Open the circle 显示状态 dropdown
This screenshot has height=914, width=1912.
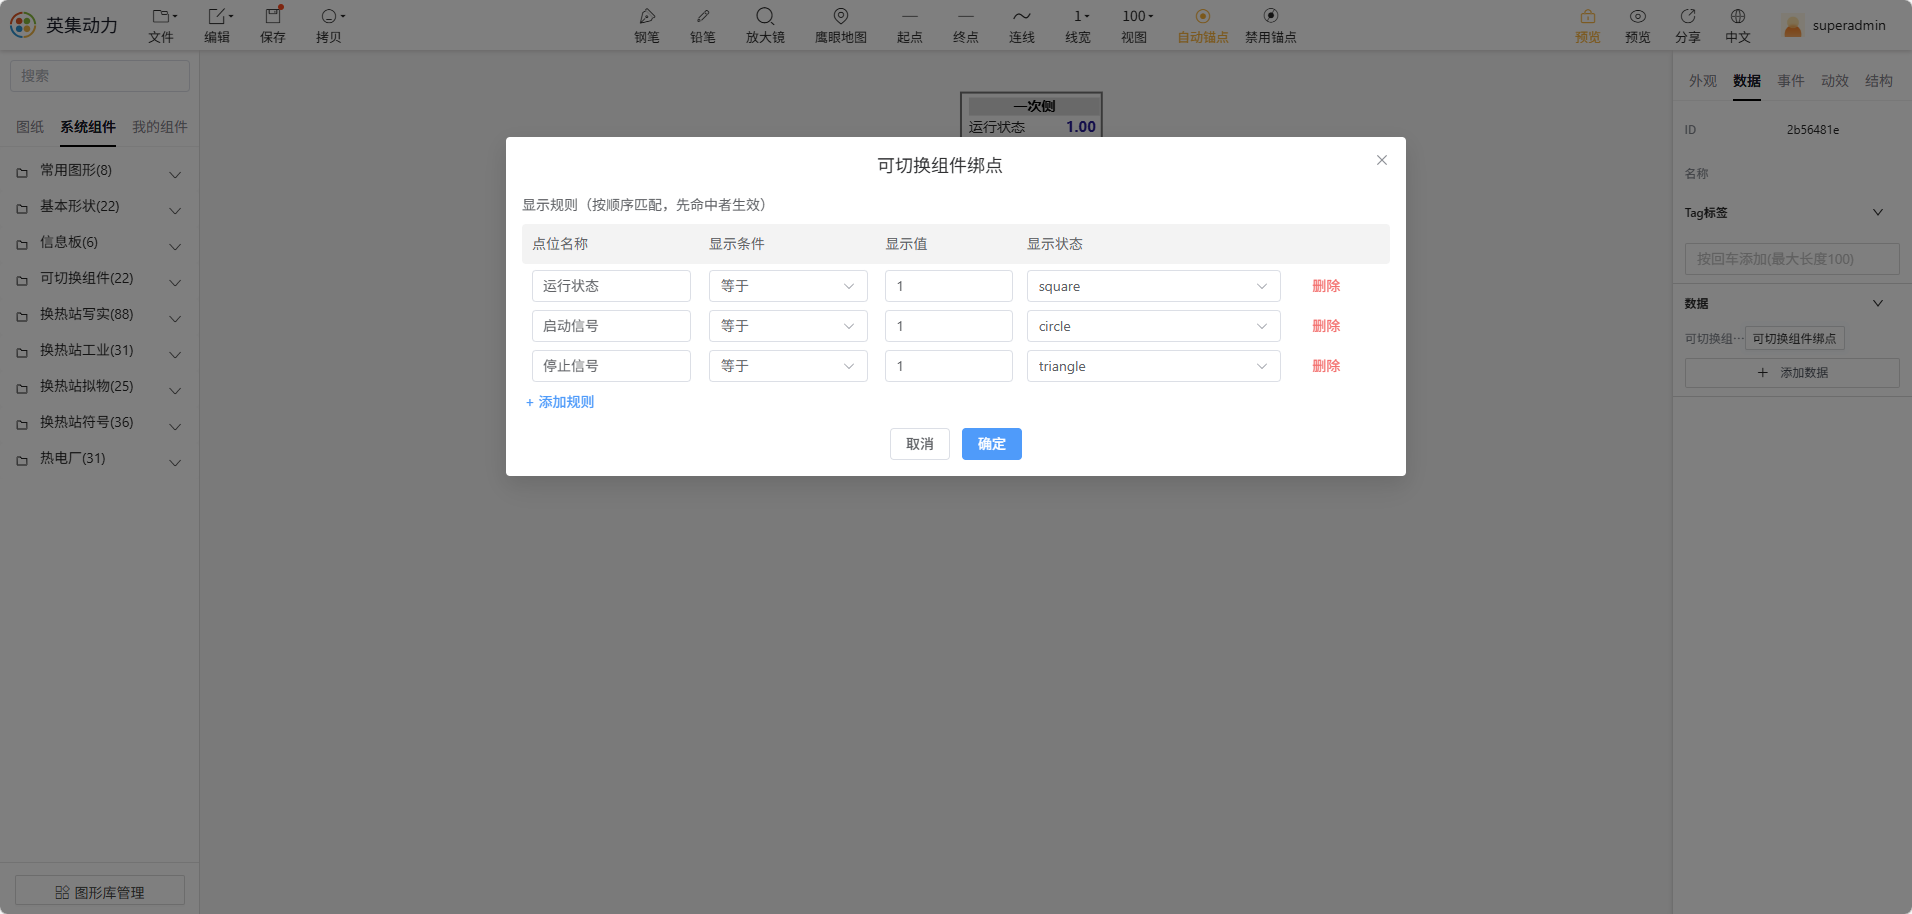coord(1153,326)
